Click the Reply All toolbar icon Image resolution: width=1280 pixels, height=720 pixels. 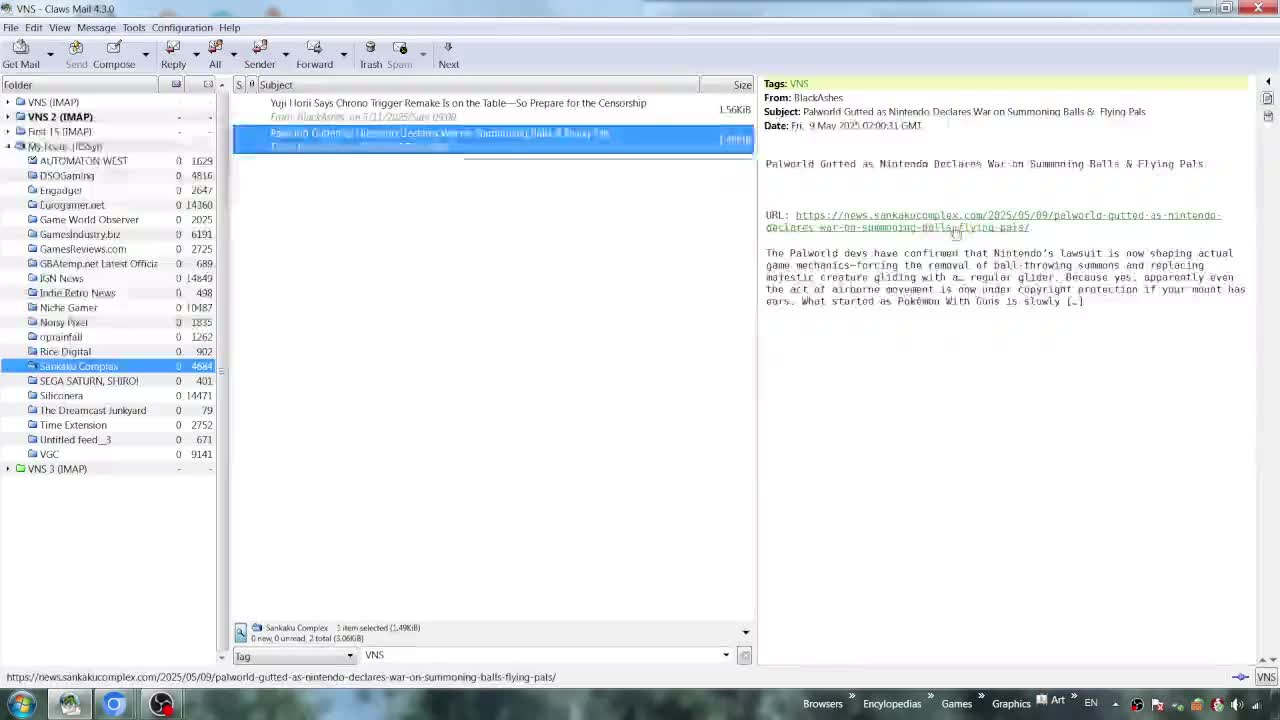pos(215,54)
